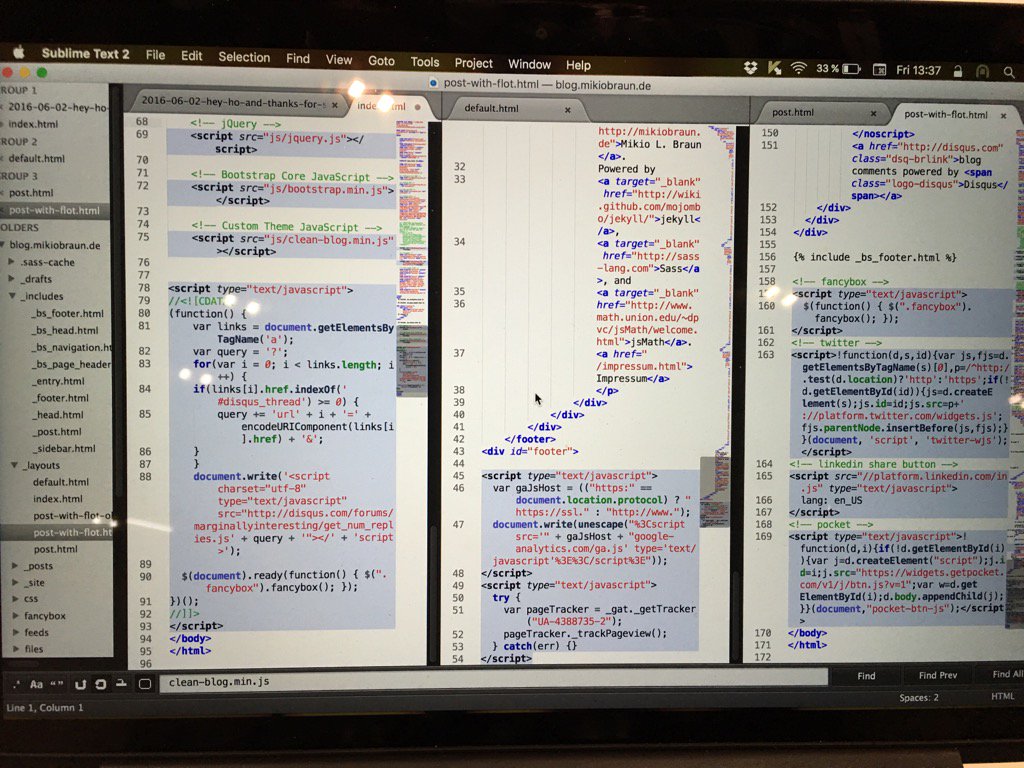
Task: Toggle case sensitive search (Aa)
Action: coord(37,684)
